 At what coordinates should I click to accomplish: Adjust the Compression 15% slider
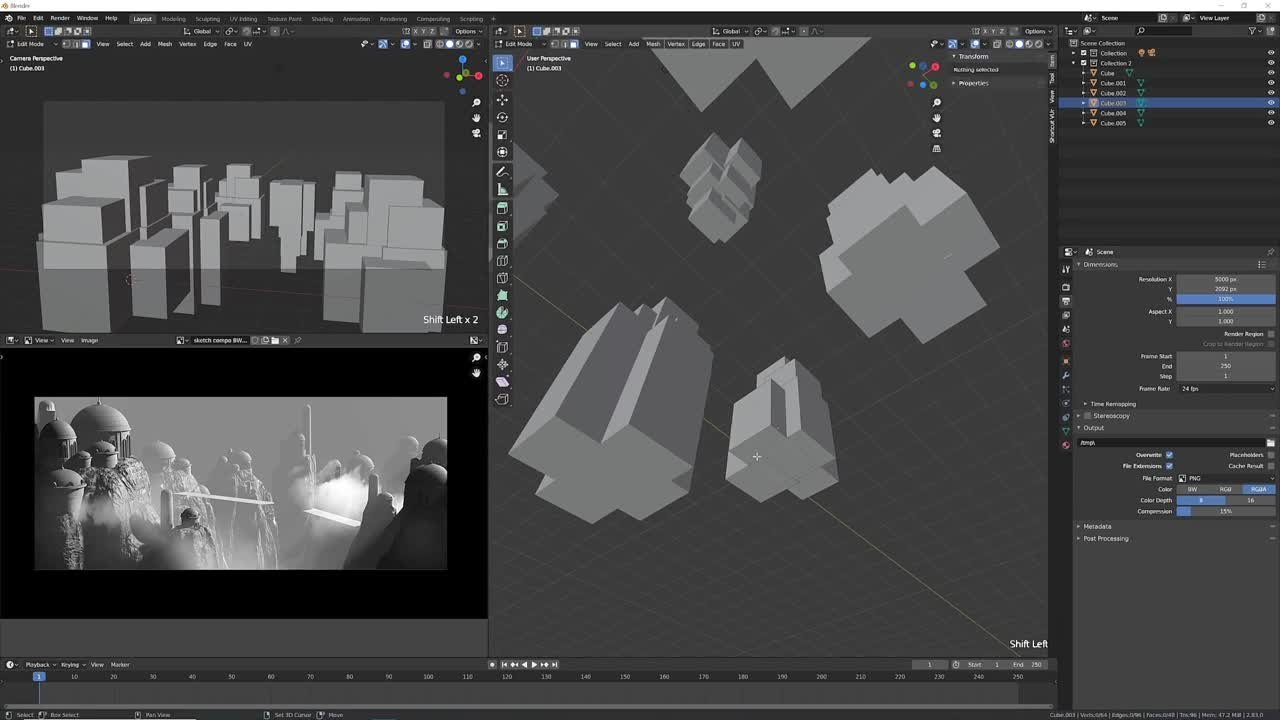(x=1226, y=511)
